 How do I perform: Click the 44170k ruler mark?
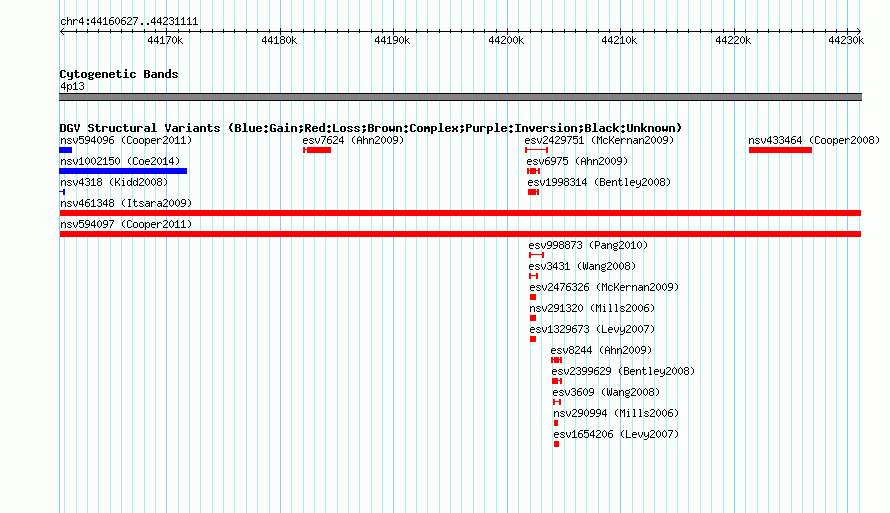pyautogui.click(x=165, y=40)
